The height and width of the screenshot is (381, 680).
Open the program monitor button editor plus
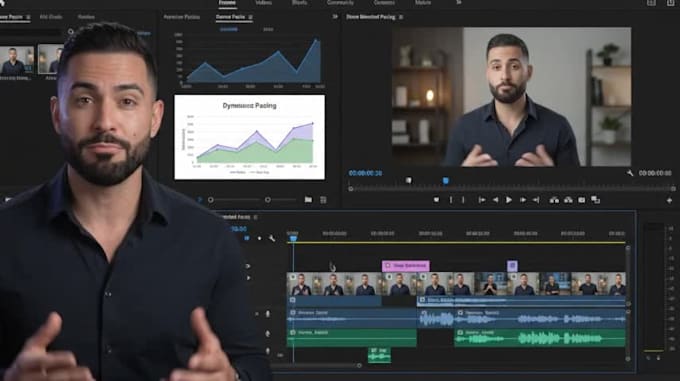pos(669,200)
